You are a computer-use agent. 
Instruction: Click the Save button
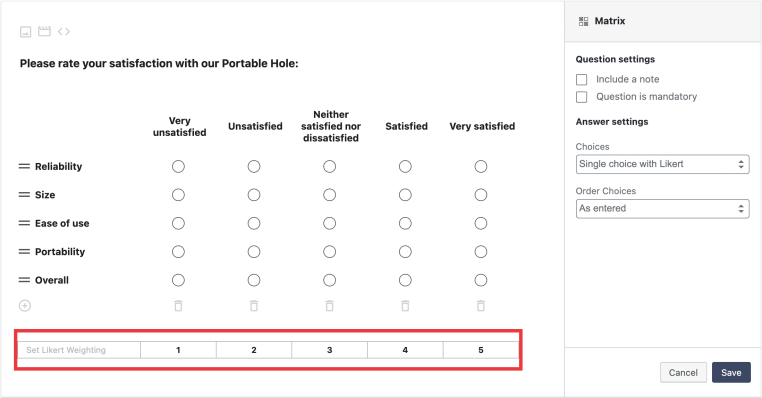point(731,373)
